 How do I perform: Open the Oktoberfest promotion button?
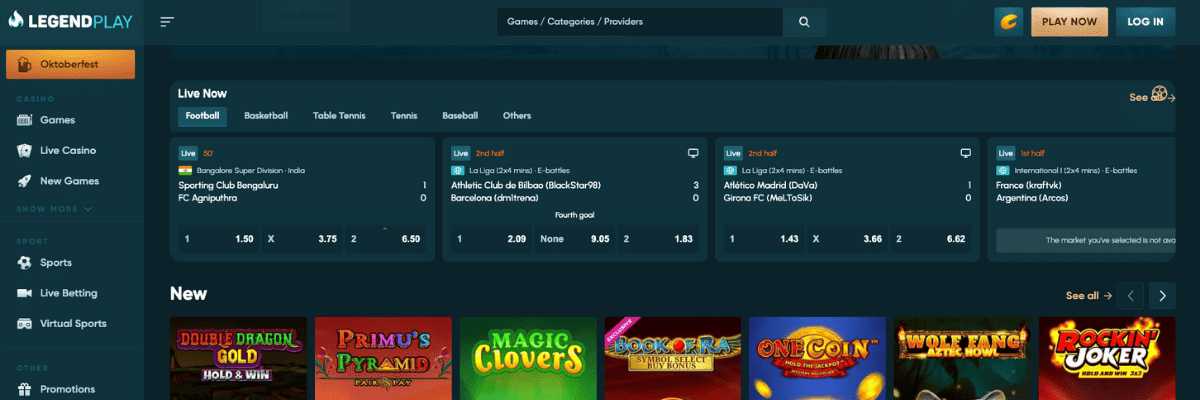pyautogui.click(x=70, y=65)
